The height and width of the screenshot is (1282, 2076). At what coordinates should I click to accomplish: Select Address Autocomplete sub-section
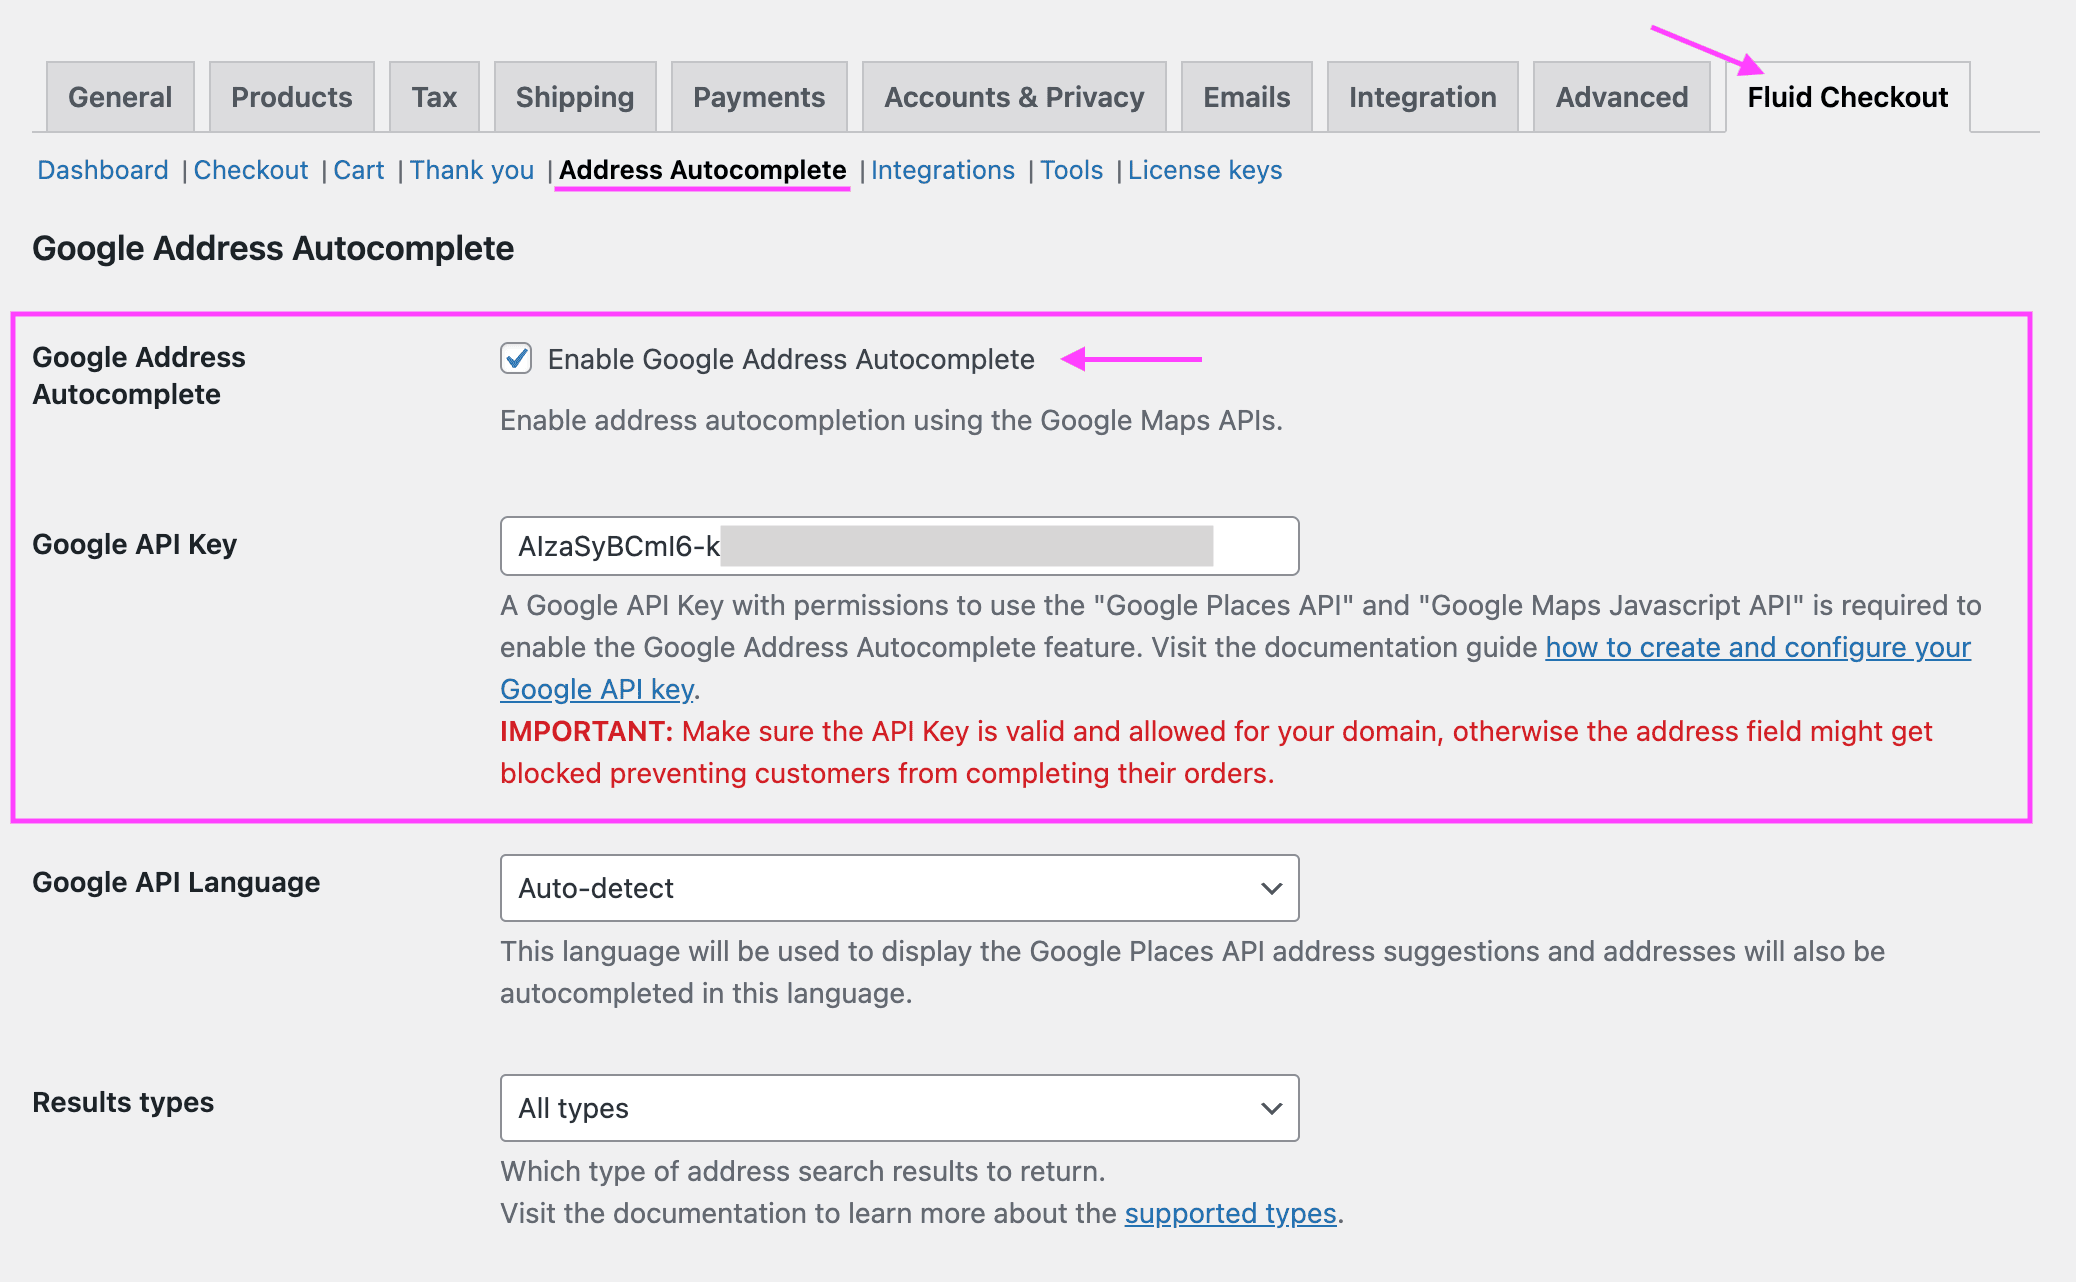point(703,170)
